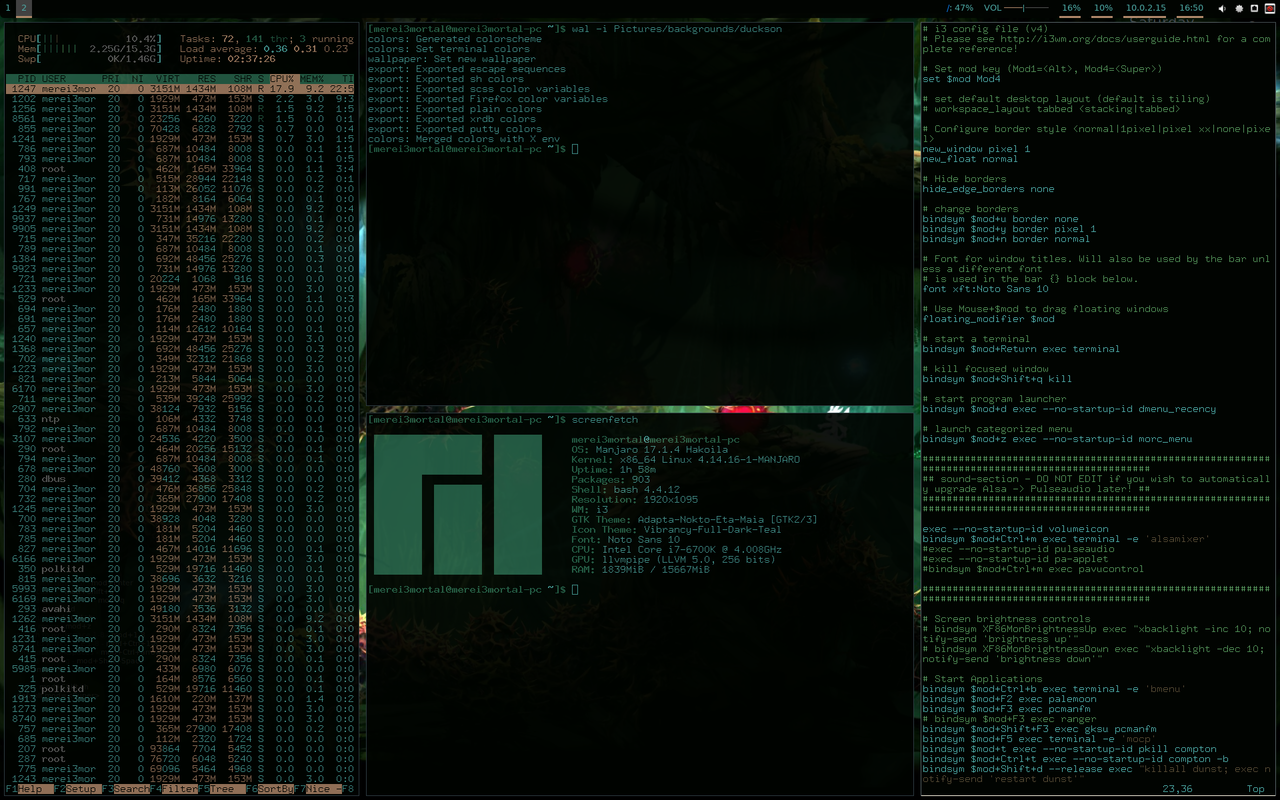Switch to workspace 1
Image resolution: width=1280 pixels, height=800 pixels.
click(7, 7)
